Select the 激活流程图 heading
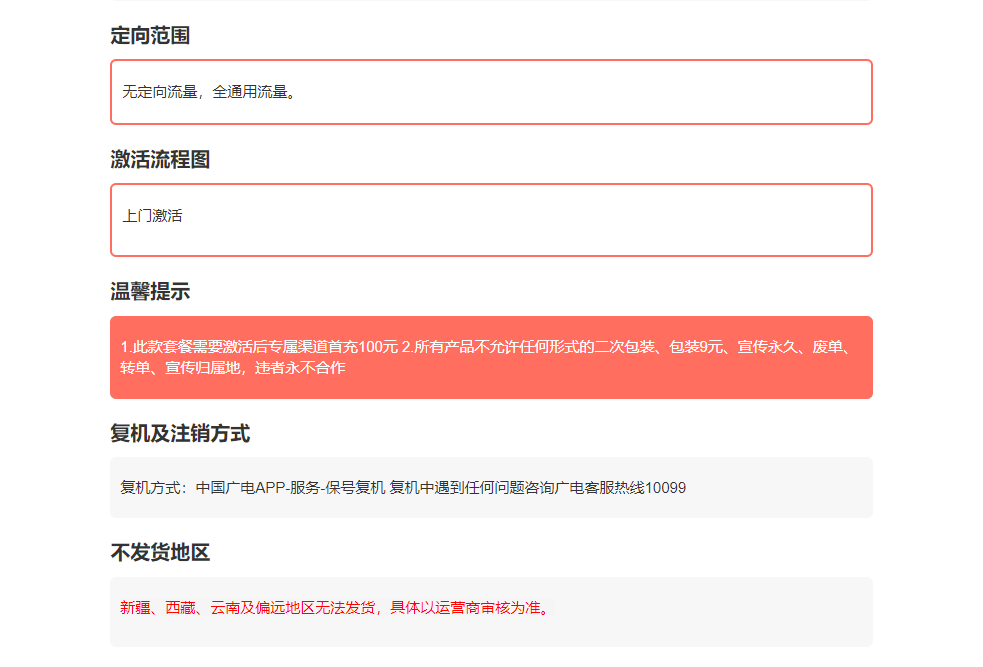Viewport: 983px width, 667px height. 160,159
